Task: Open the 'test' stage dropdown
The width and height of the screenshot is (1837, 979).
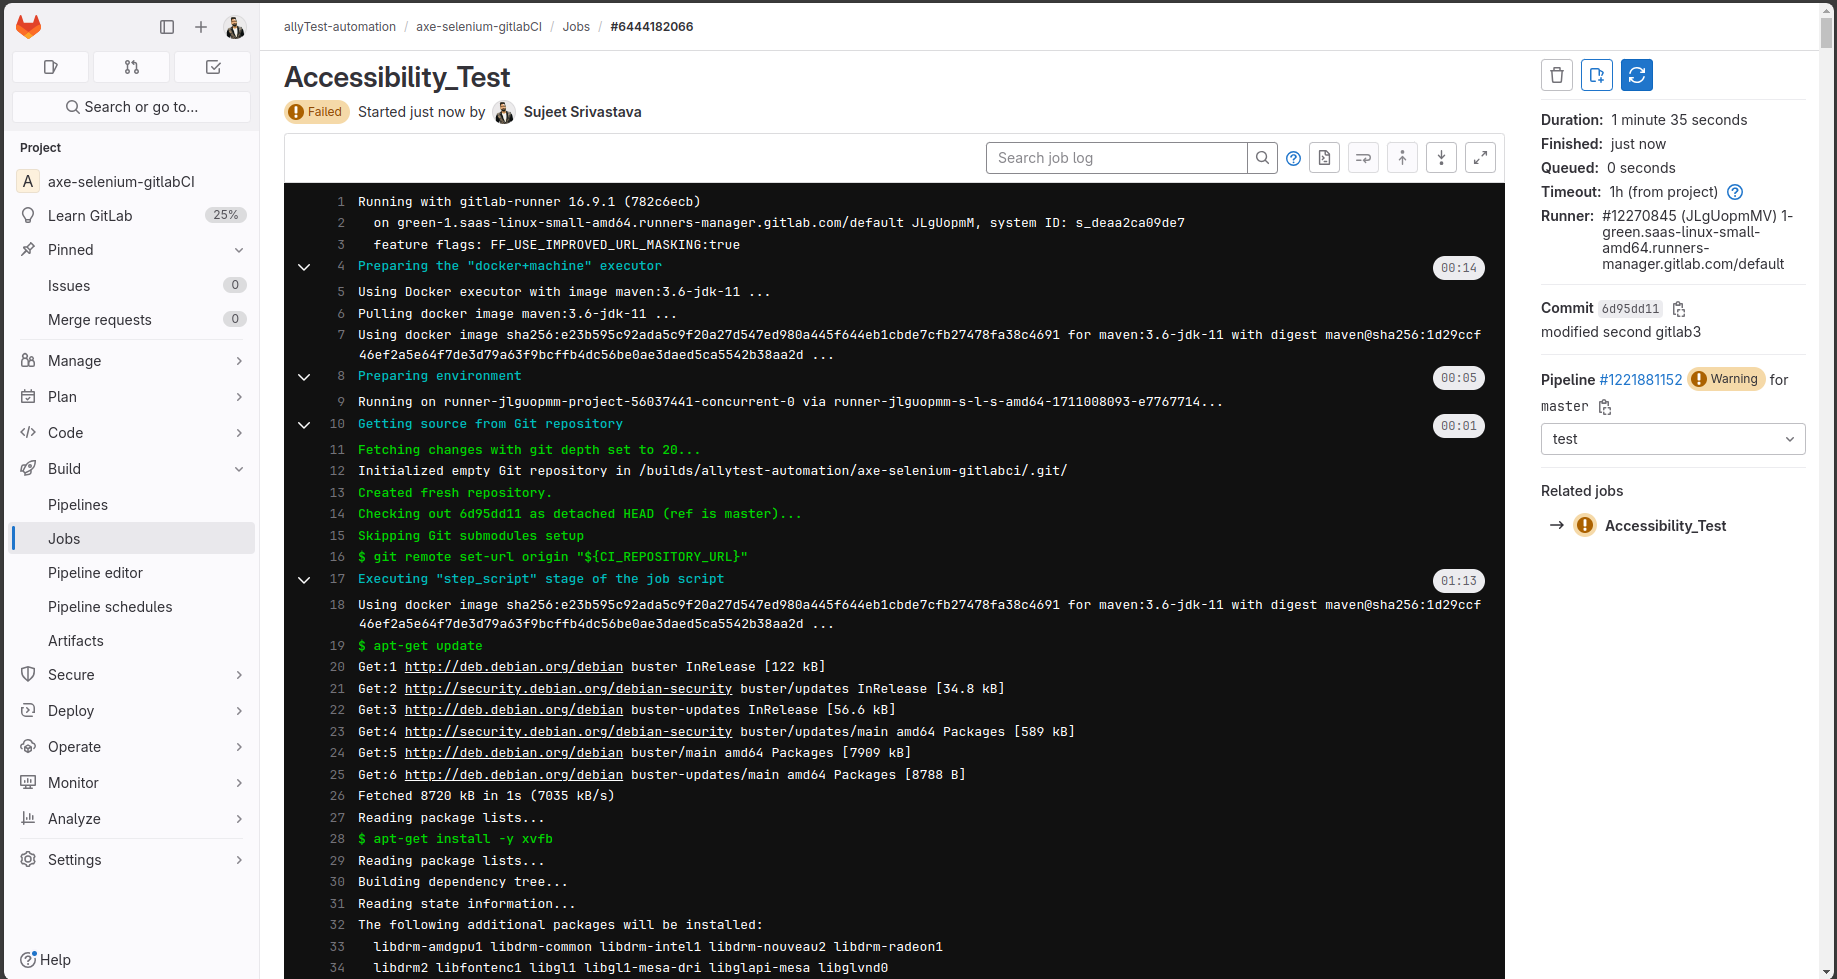Action: [1672, 439]
